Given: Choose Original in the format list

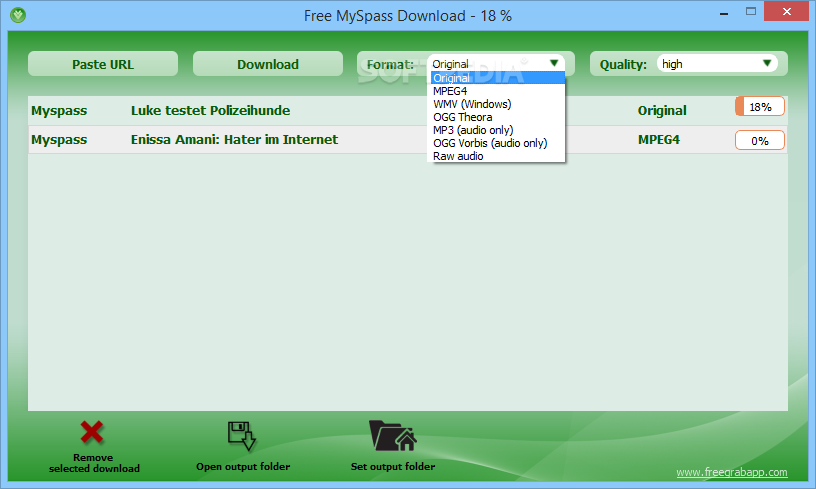Looking at the screenshot, I should [498, 78].
